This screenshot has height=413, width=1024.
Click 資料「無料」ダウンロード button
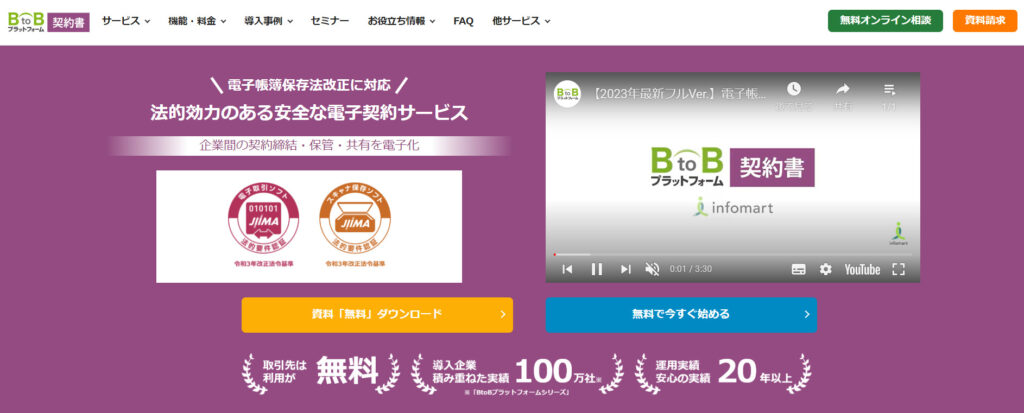coord(377,314)
